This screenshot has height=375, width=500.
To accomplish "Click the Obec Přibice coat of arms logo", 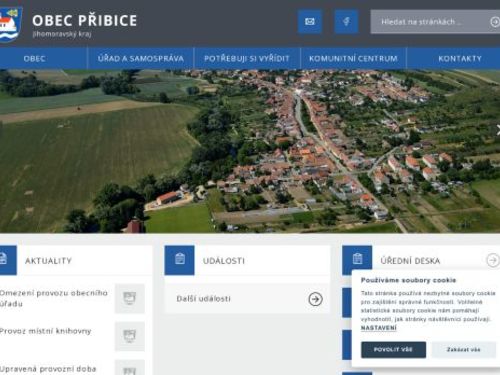I will pyautogui.click(x=11, y=24).
